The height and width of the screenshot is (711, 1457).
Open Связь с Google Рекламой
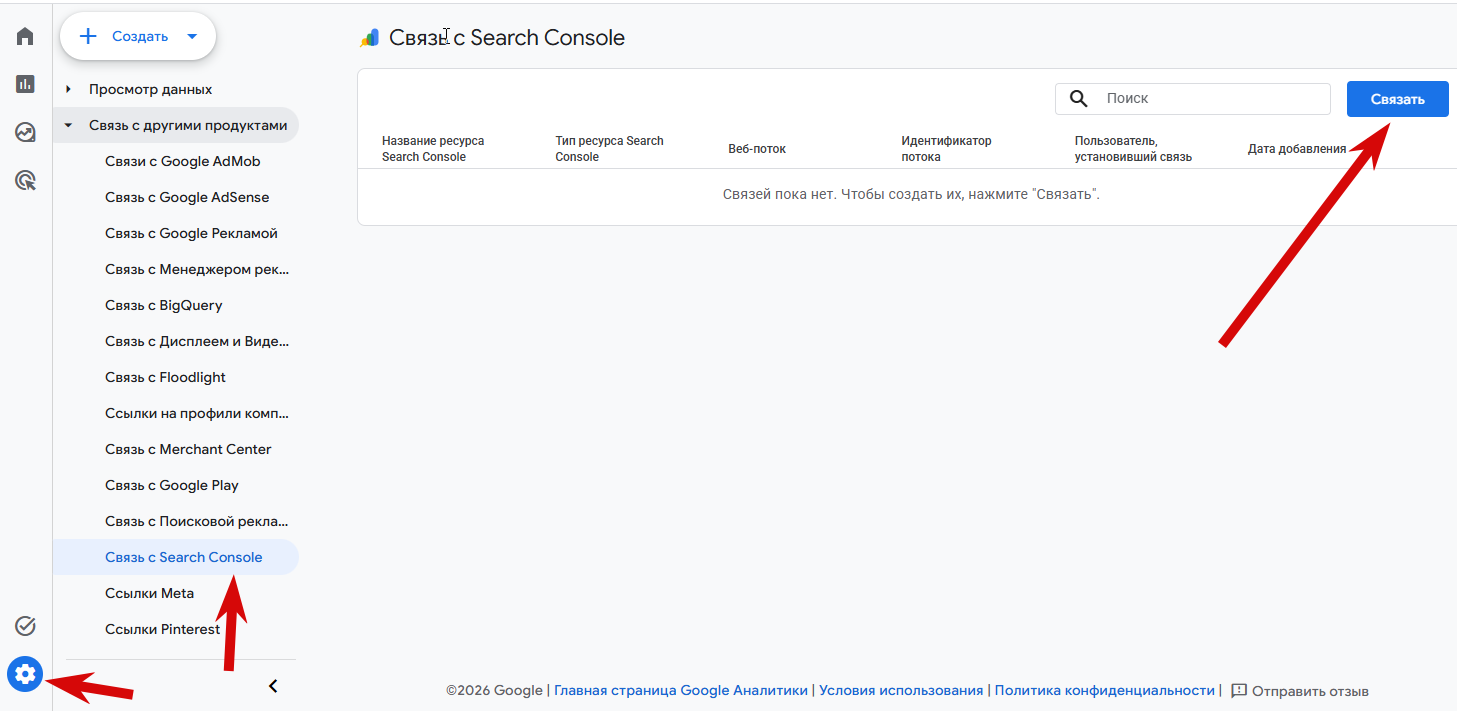tap(191, 233)
